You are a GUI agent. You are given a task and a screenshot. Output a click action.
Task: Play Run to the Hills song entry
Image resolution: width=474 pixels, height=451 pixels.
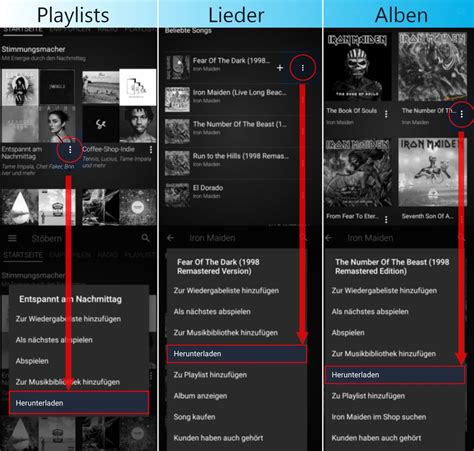point(236,163)
